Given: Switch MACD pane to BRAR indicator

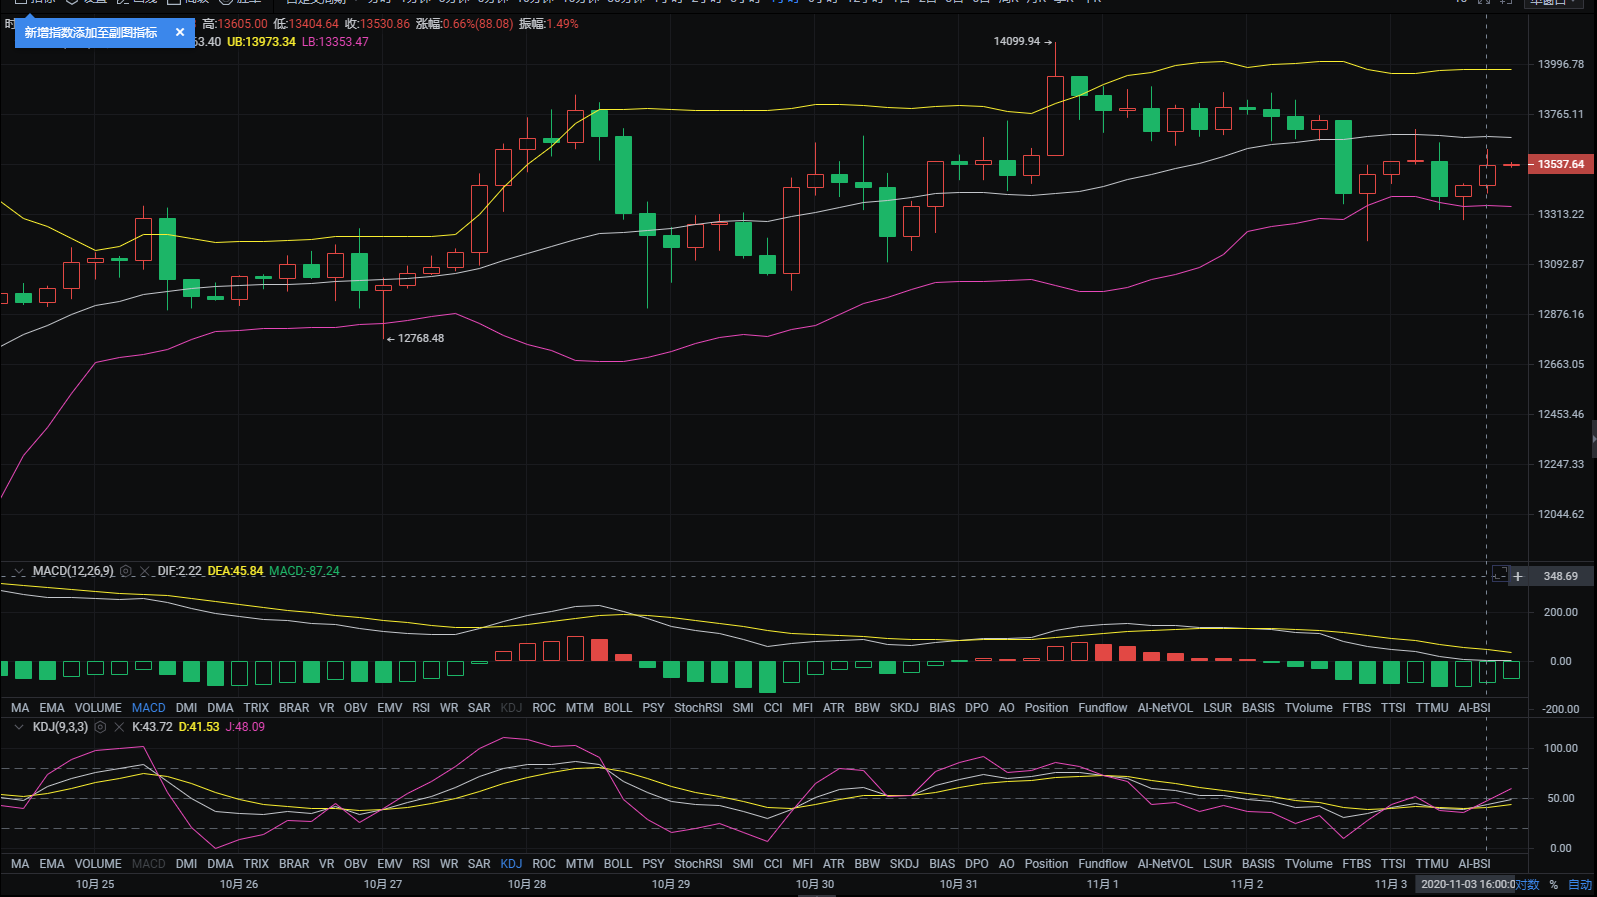Looking at the screenshot, I should (294, 708).
